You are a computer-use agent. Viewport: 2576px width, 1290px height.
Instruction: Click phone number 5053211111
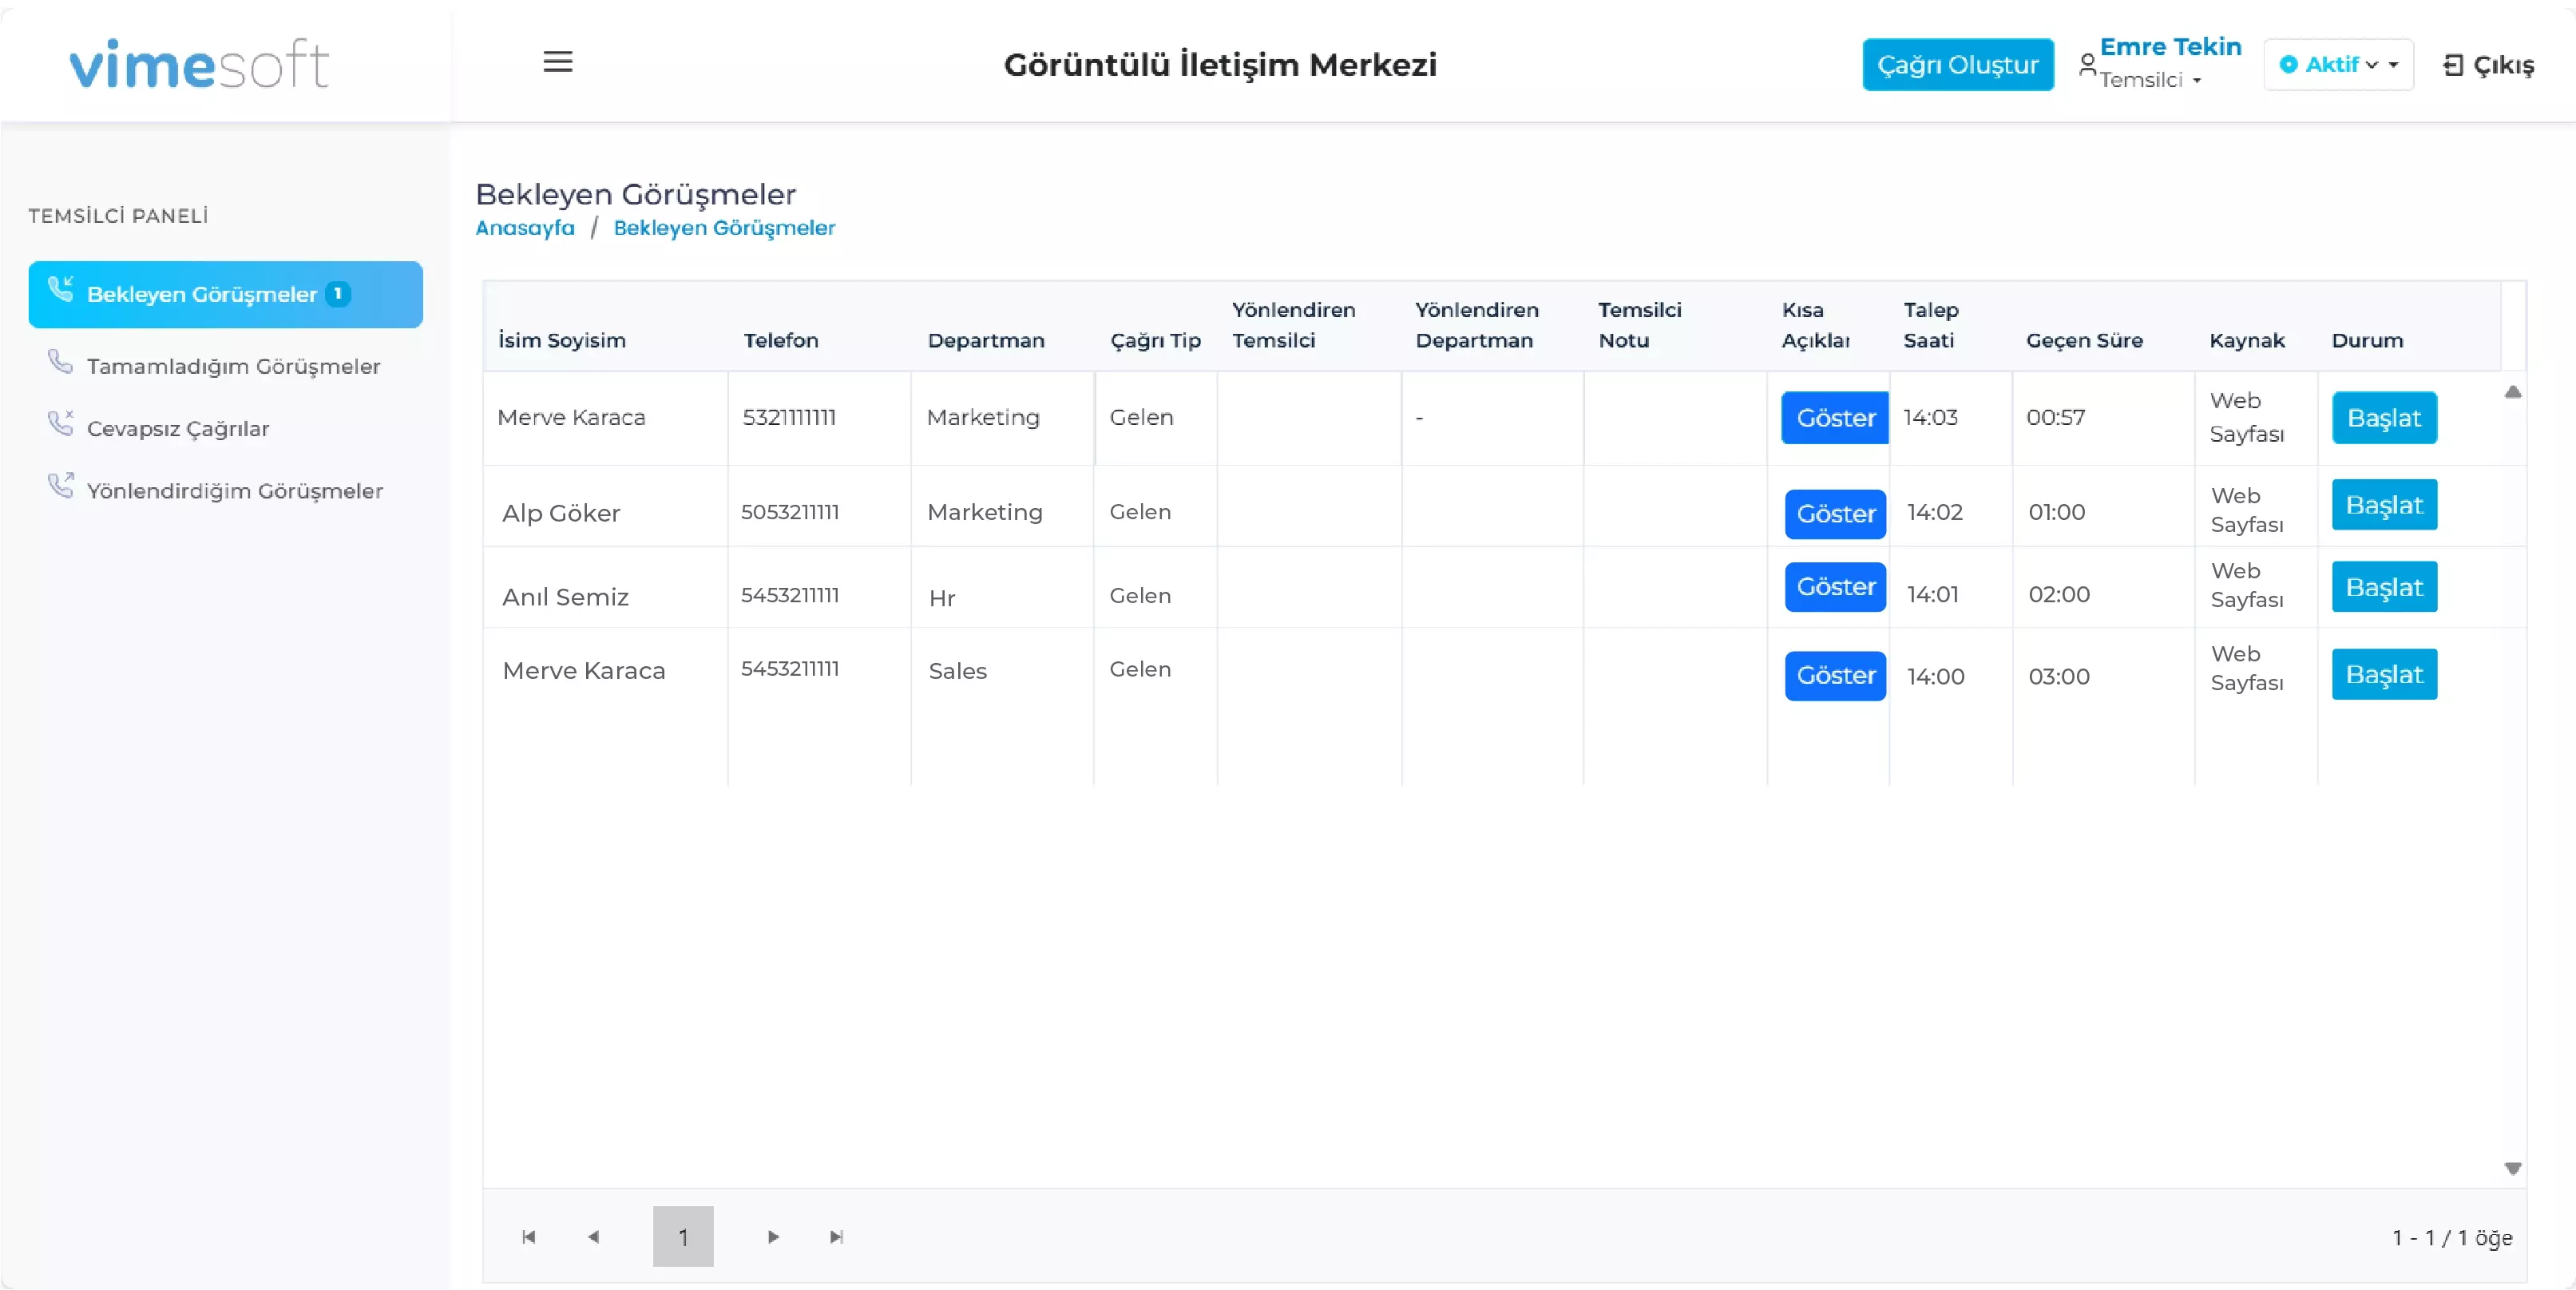click(790, 512)
